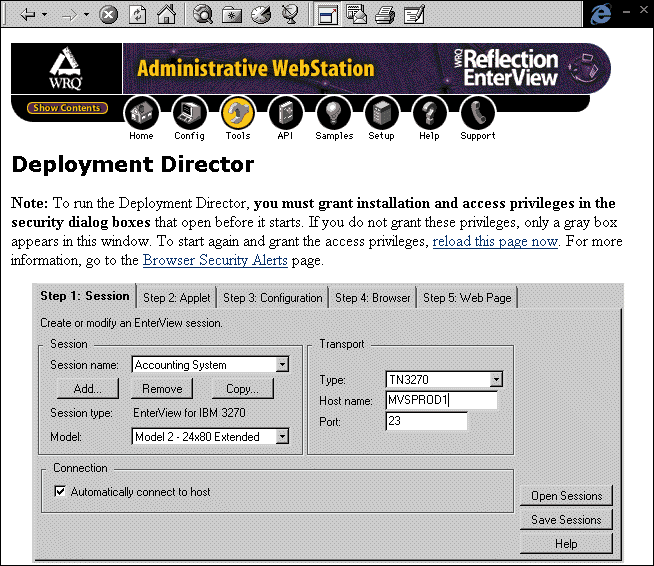Click the Reflection EnterView banner logo
Viewport: 654px width, 566px height.
click(506, 68)
